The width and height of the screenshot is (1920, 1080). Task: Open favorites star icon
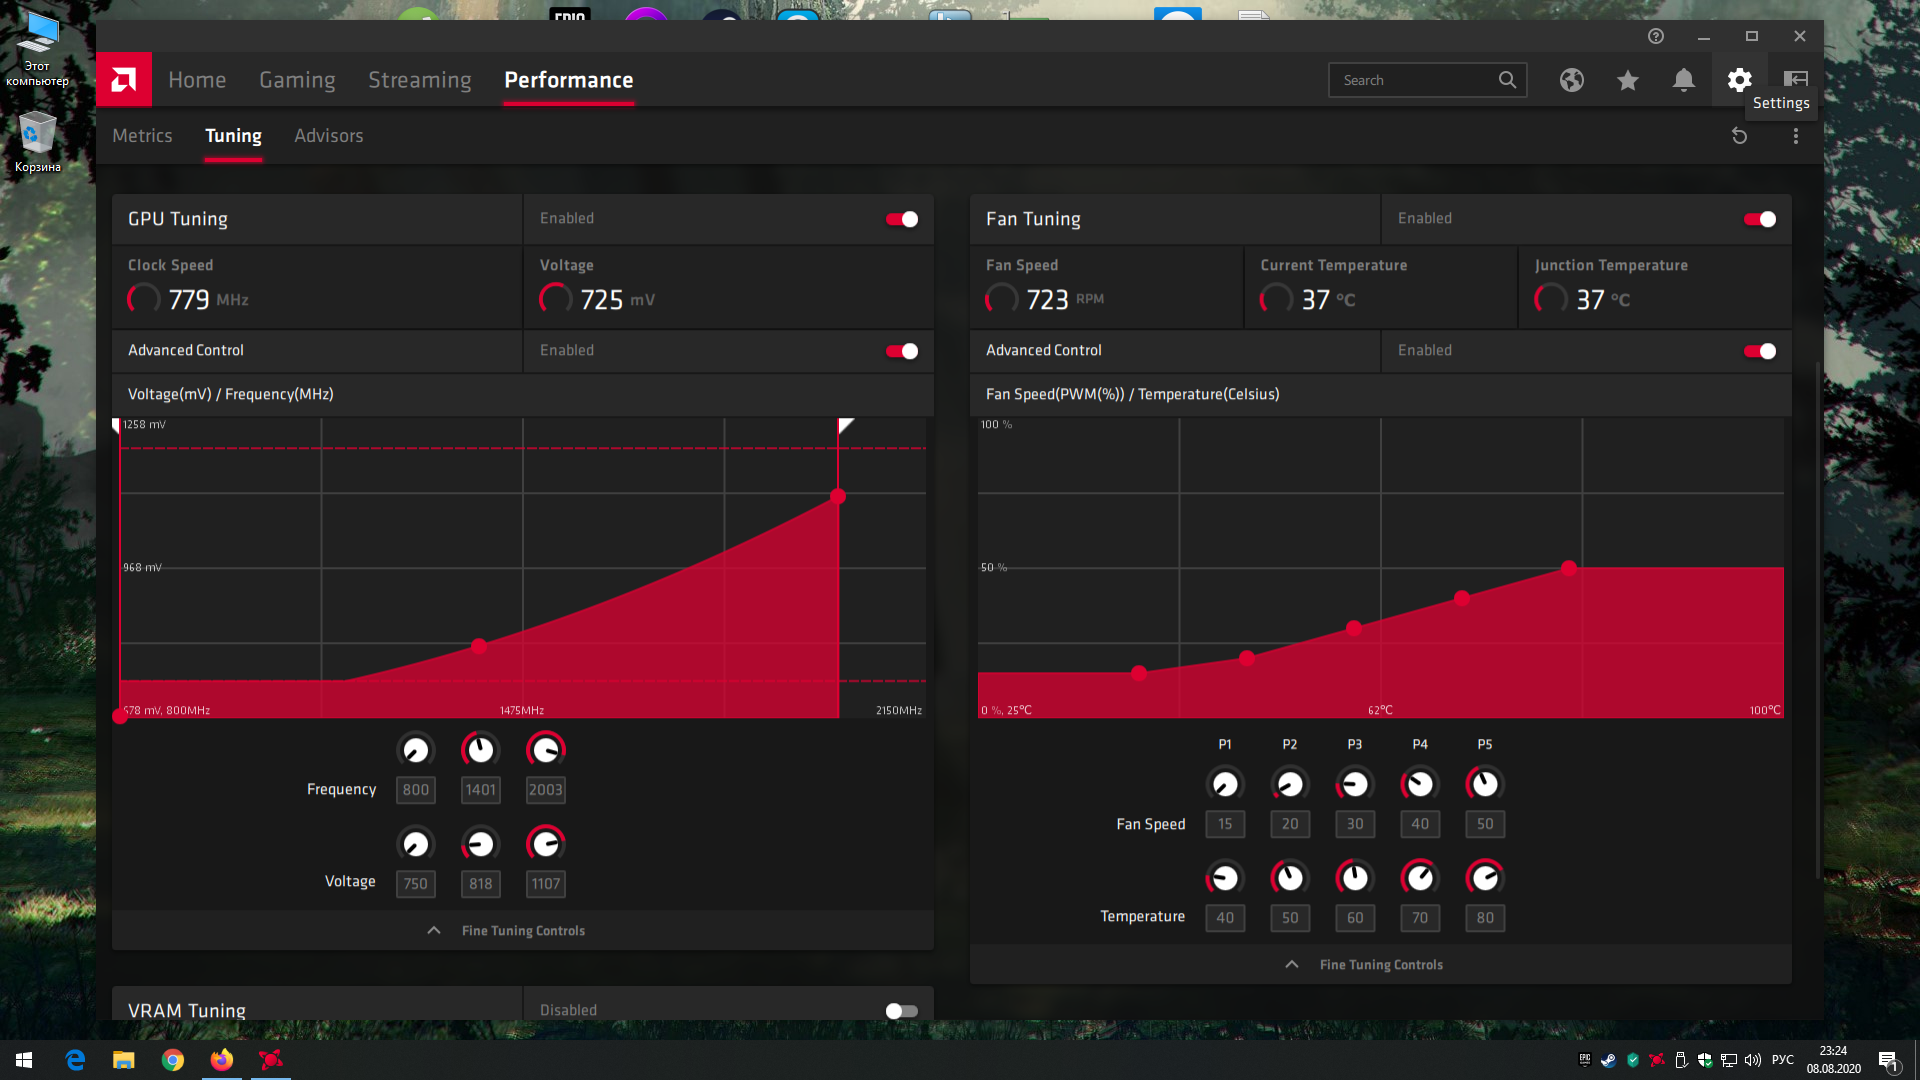pos(1627,80)
